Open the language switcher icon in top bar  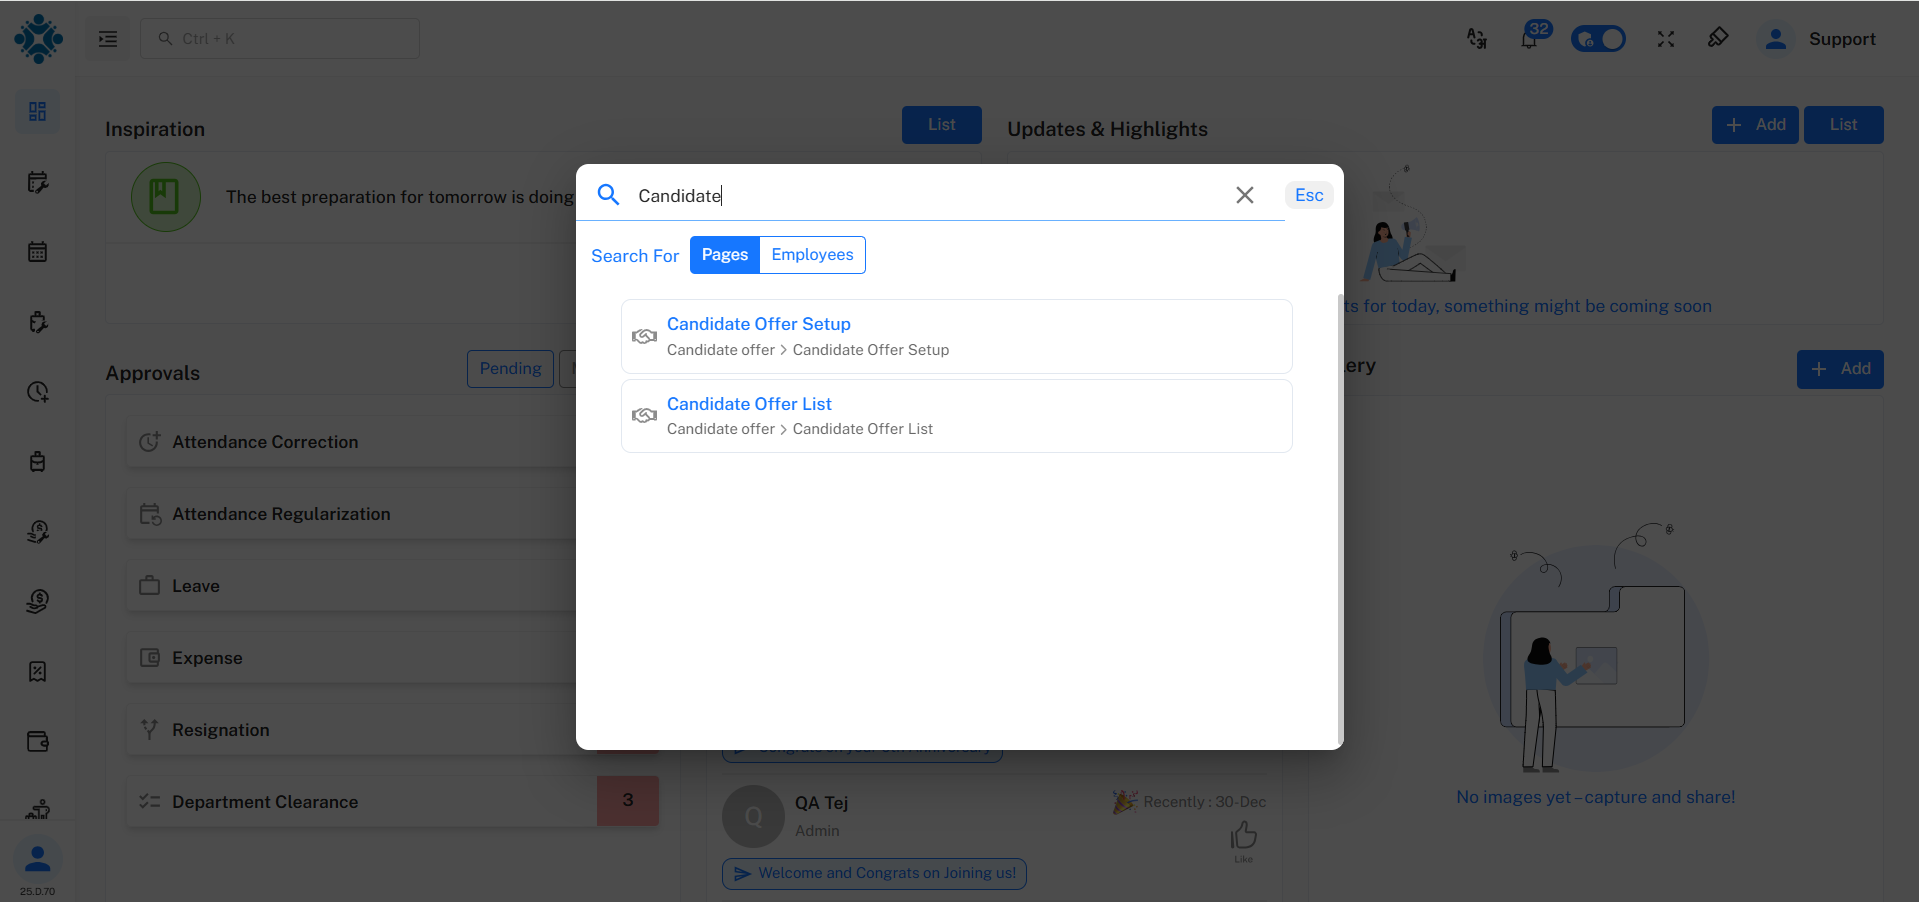(x=1477, y=38)
